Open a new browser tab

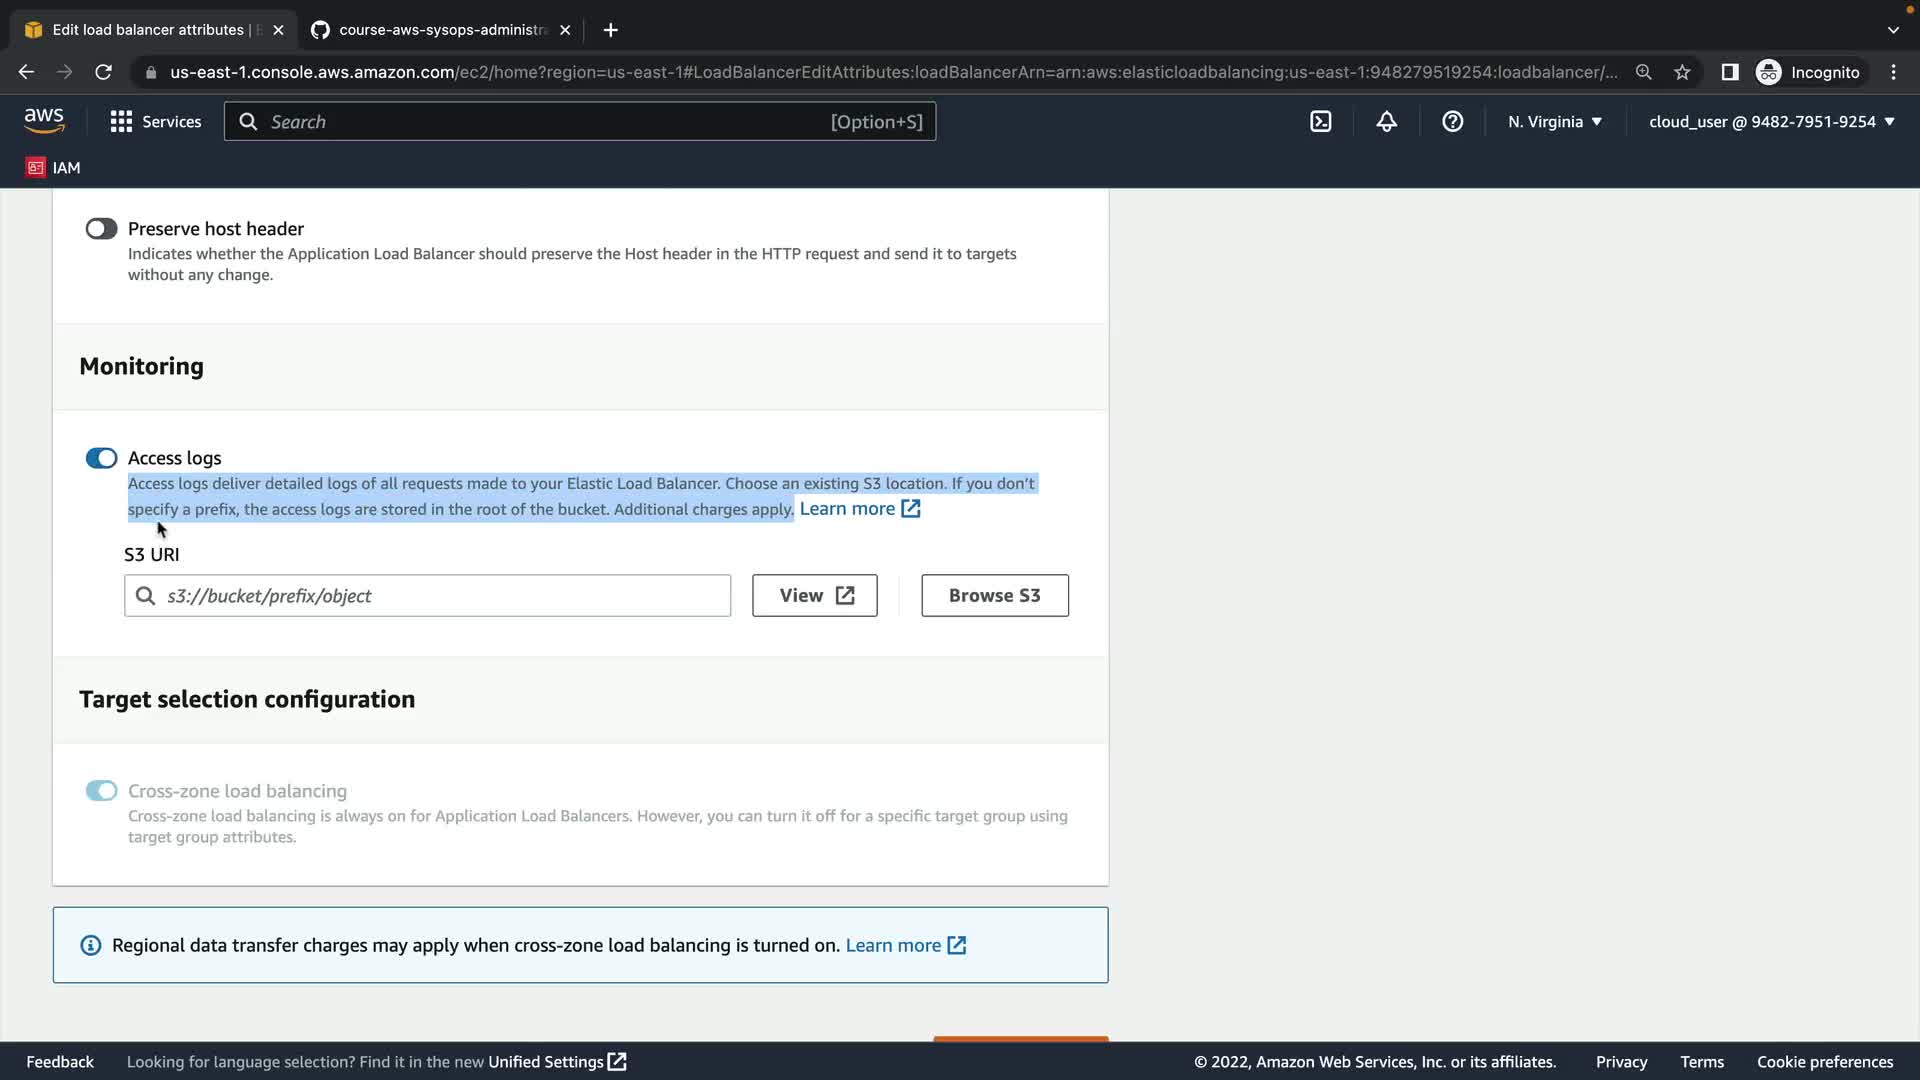[610, 30]
